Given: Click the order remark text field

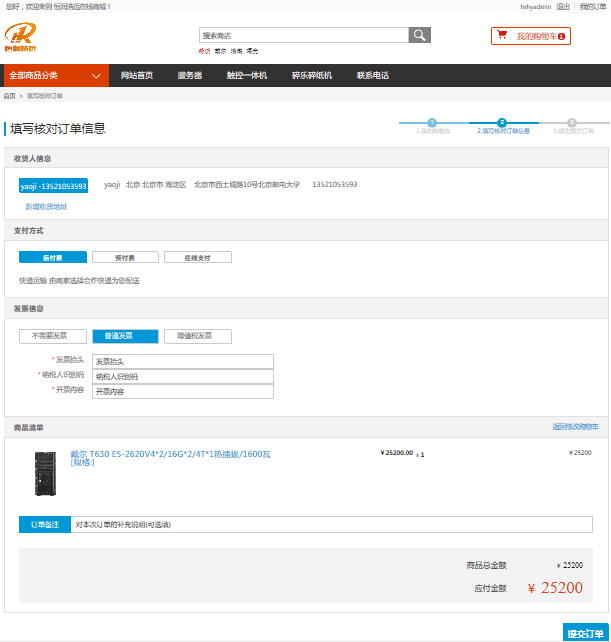Looking at the screenshot, I should (332, 524).
